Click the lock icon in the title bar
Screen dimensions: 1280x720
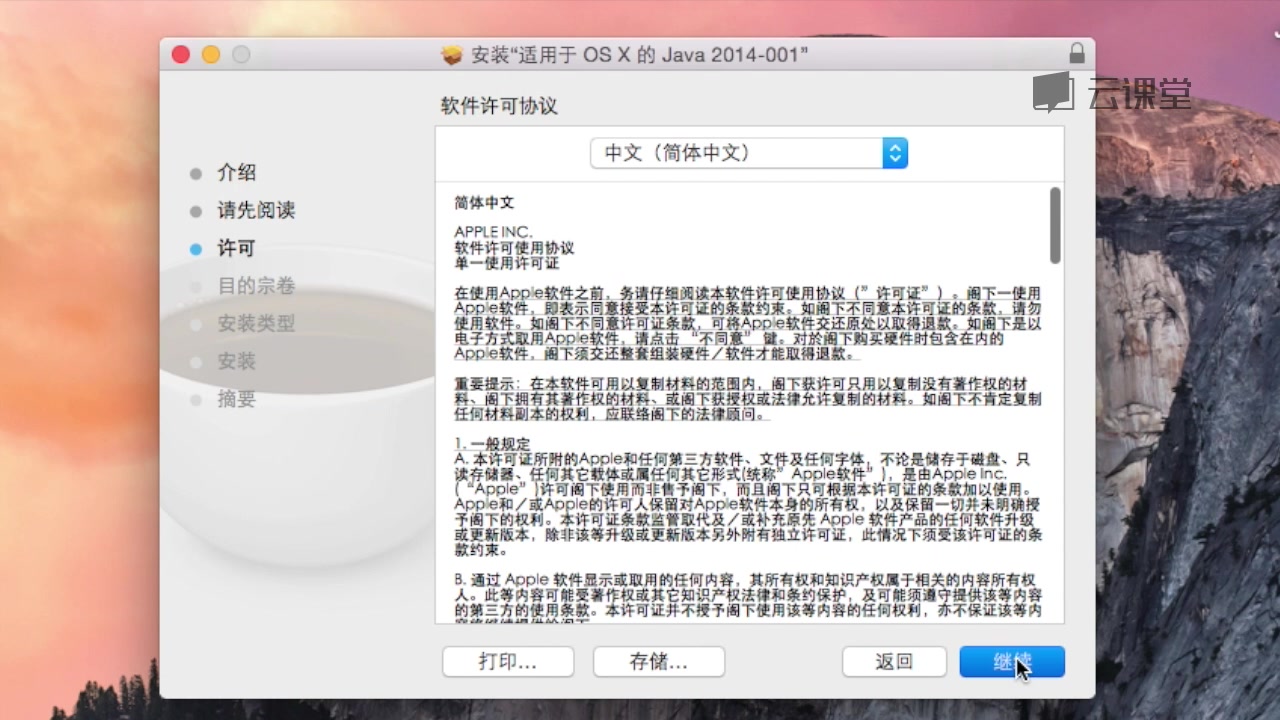(1077, 54)
